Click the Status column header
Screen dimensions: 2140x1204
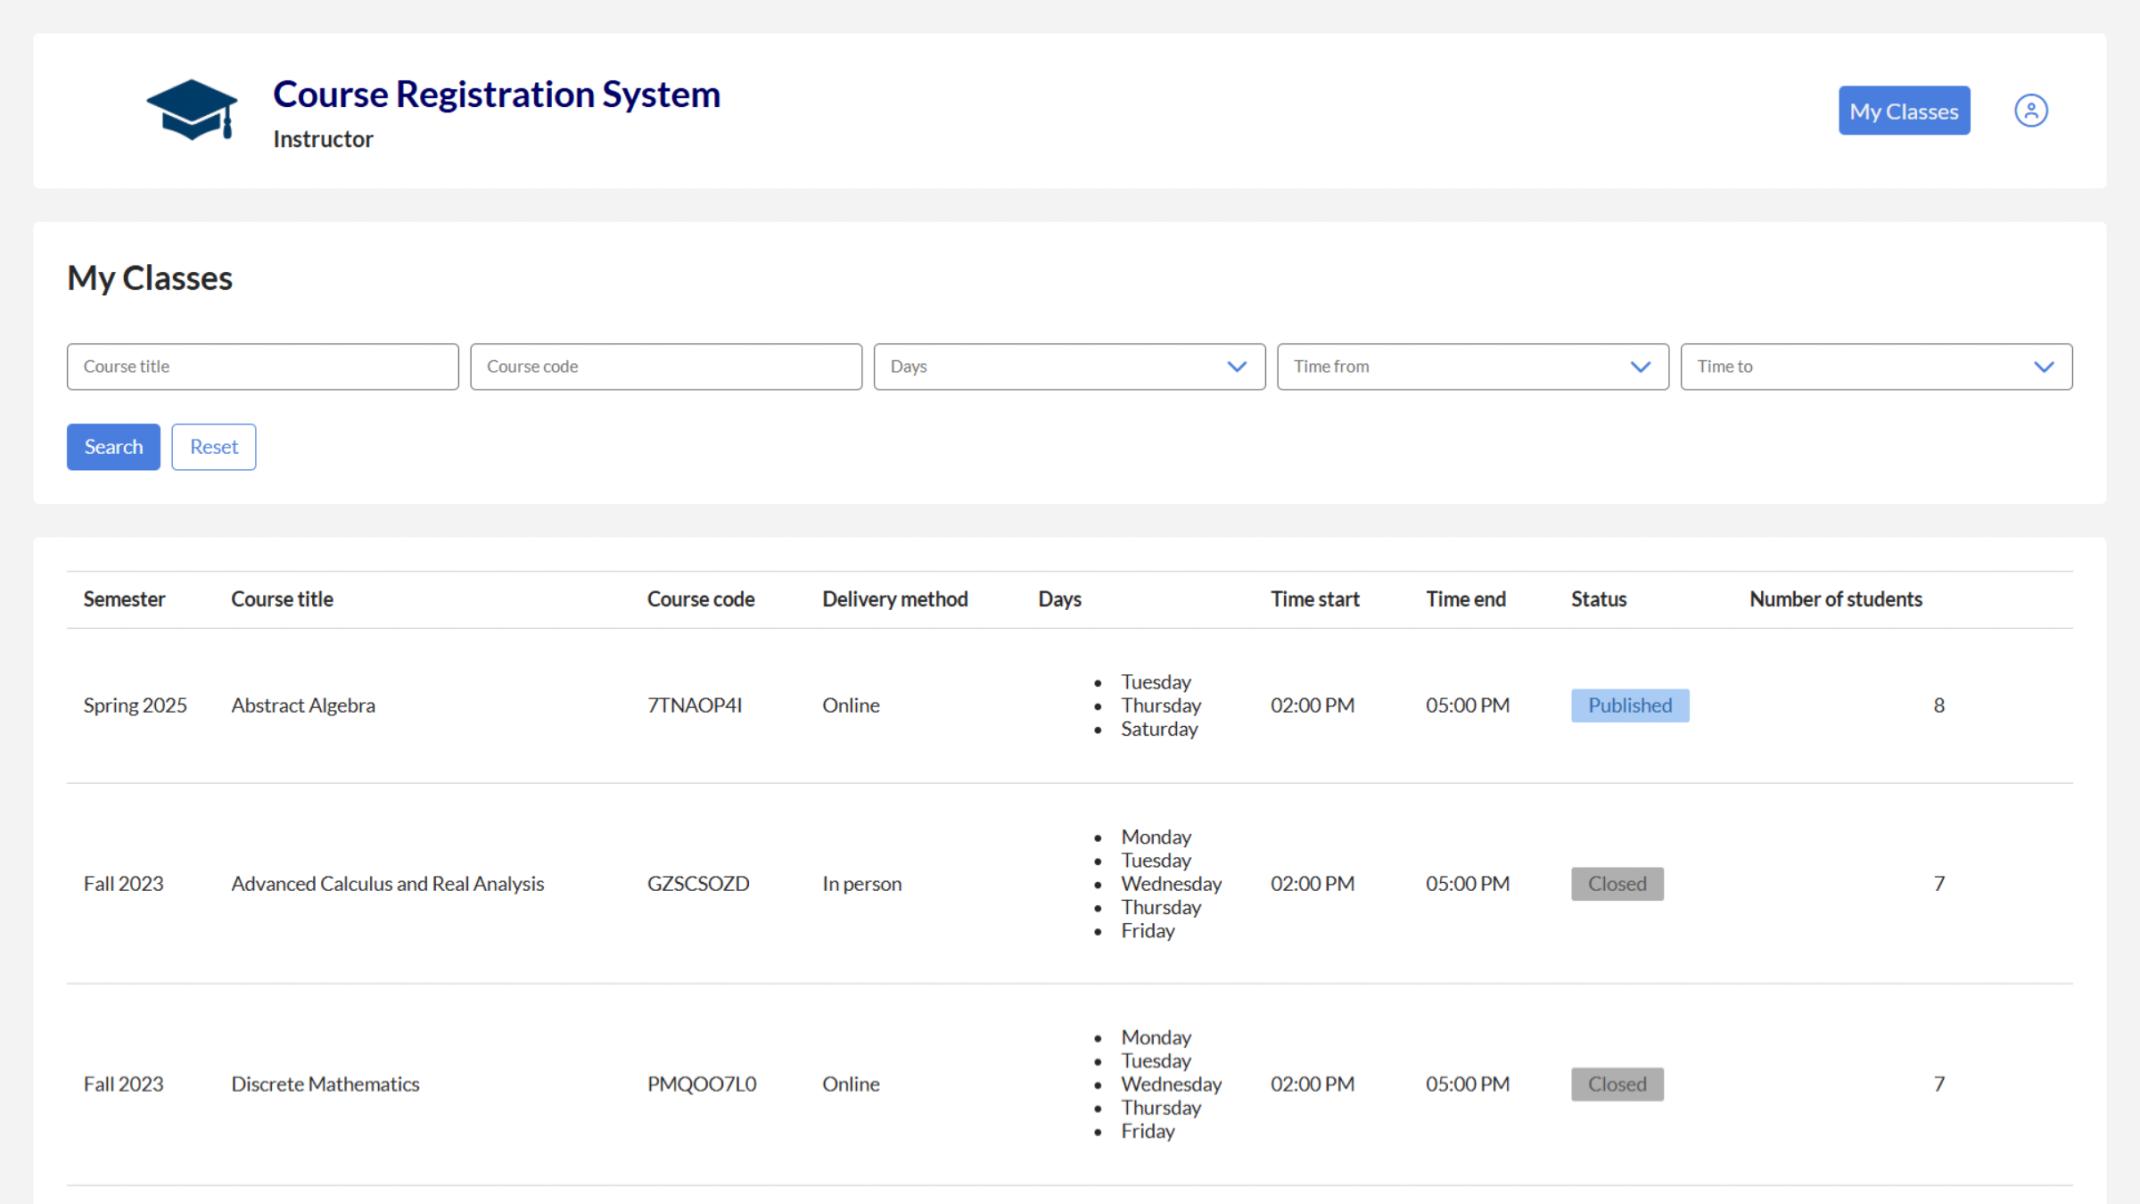click(x=1598, y=599)
